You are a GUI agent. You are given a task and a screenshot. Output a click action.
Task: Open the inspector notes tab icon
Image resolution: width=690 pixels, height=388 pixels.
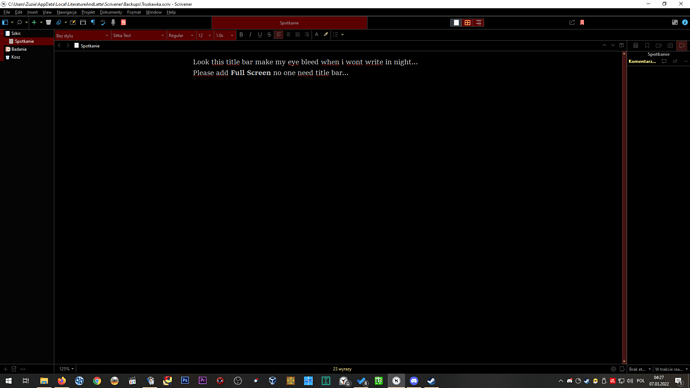[635, 46]
